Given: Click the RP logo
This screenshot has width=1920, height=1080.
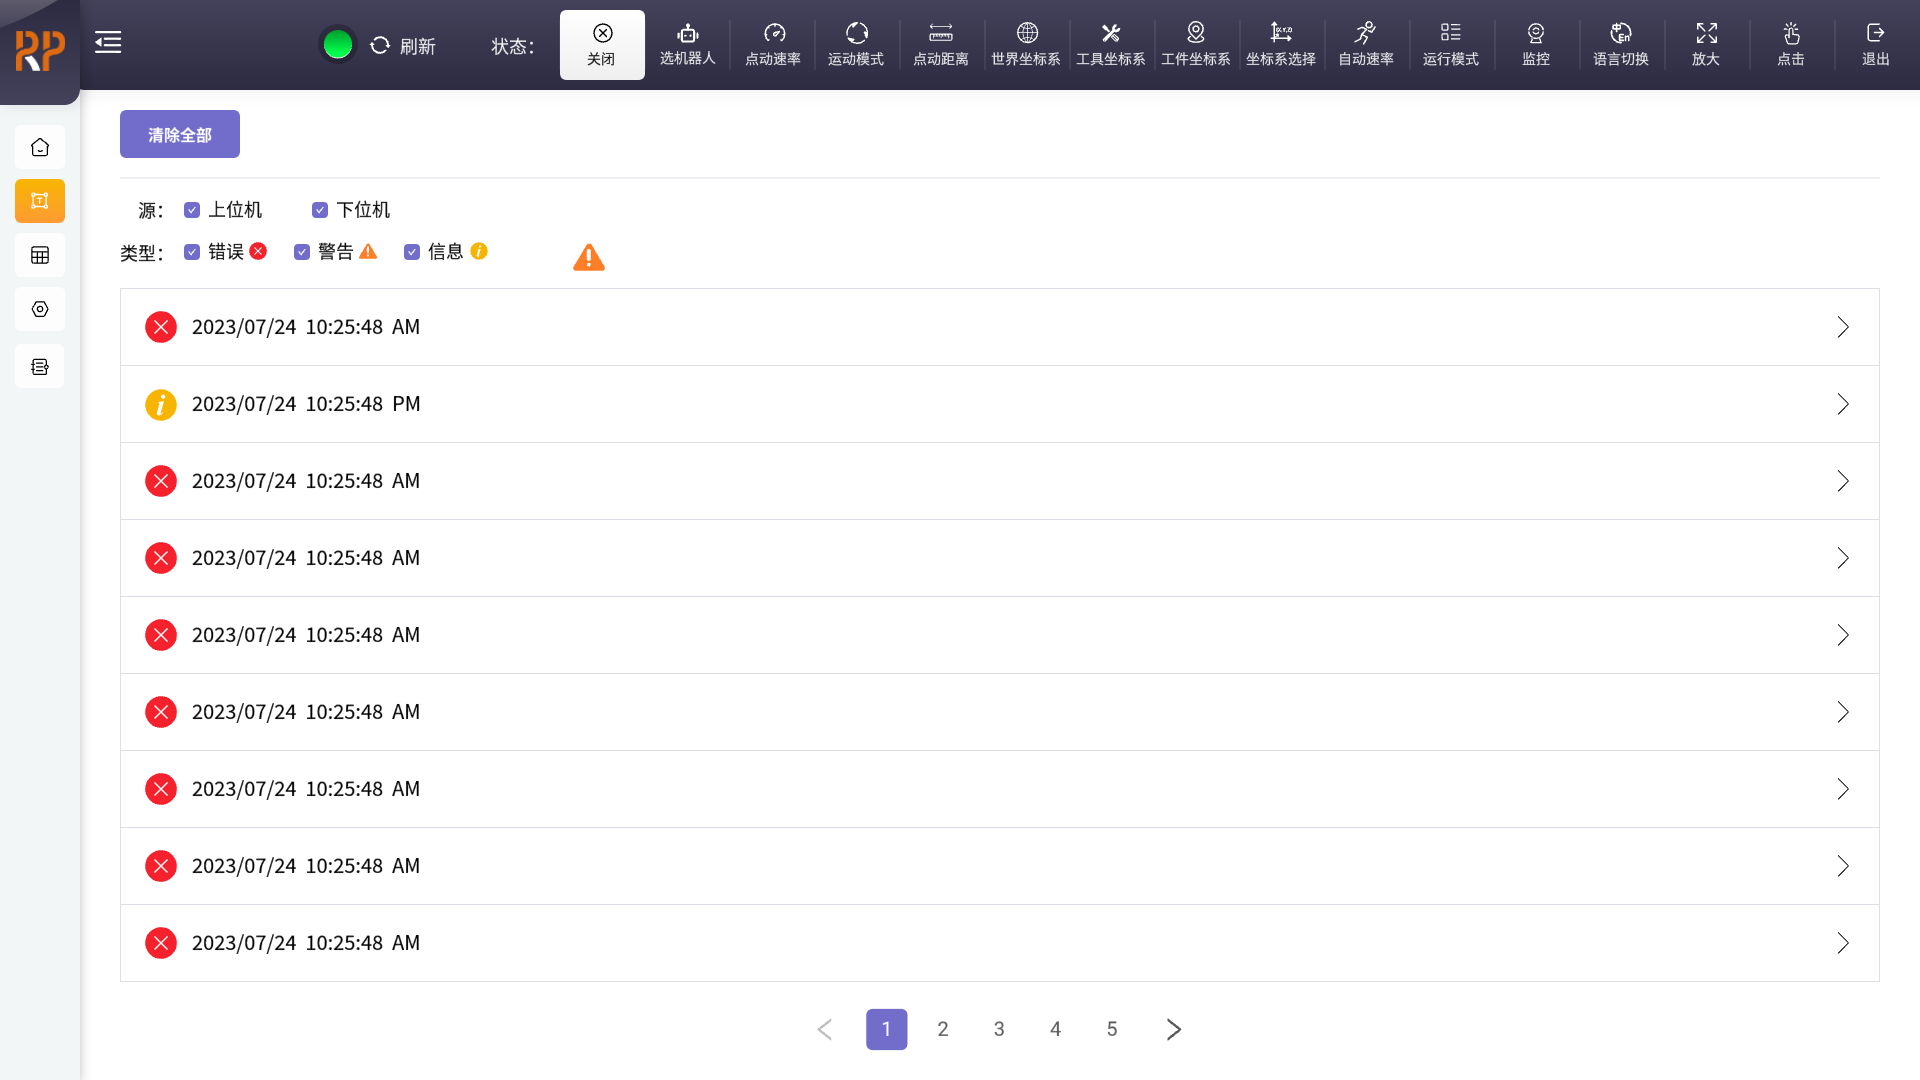Looking at the screenshot, I should [40, 50].
